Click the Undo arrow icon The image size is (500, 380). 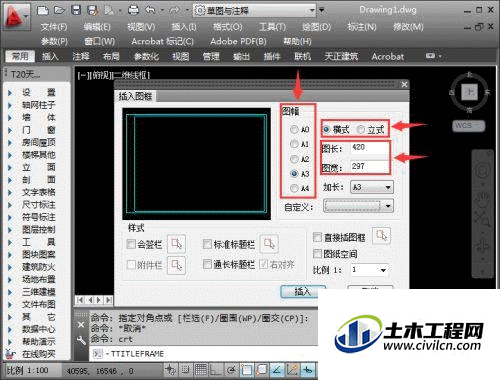[x=150, y=10]
